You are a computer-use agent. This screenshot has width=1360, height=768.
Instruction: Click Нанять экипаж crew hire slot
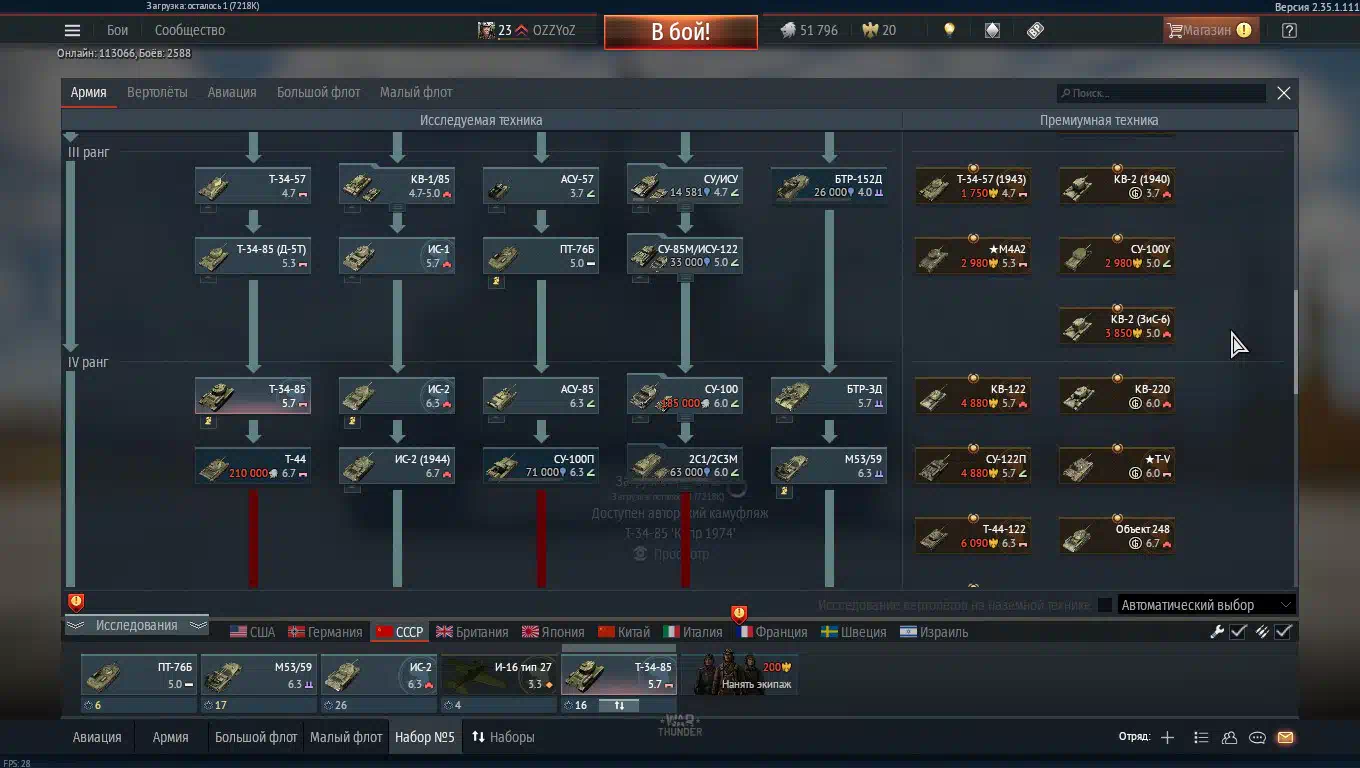(x=740, y=674)
